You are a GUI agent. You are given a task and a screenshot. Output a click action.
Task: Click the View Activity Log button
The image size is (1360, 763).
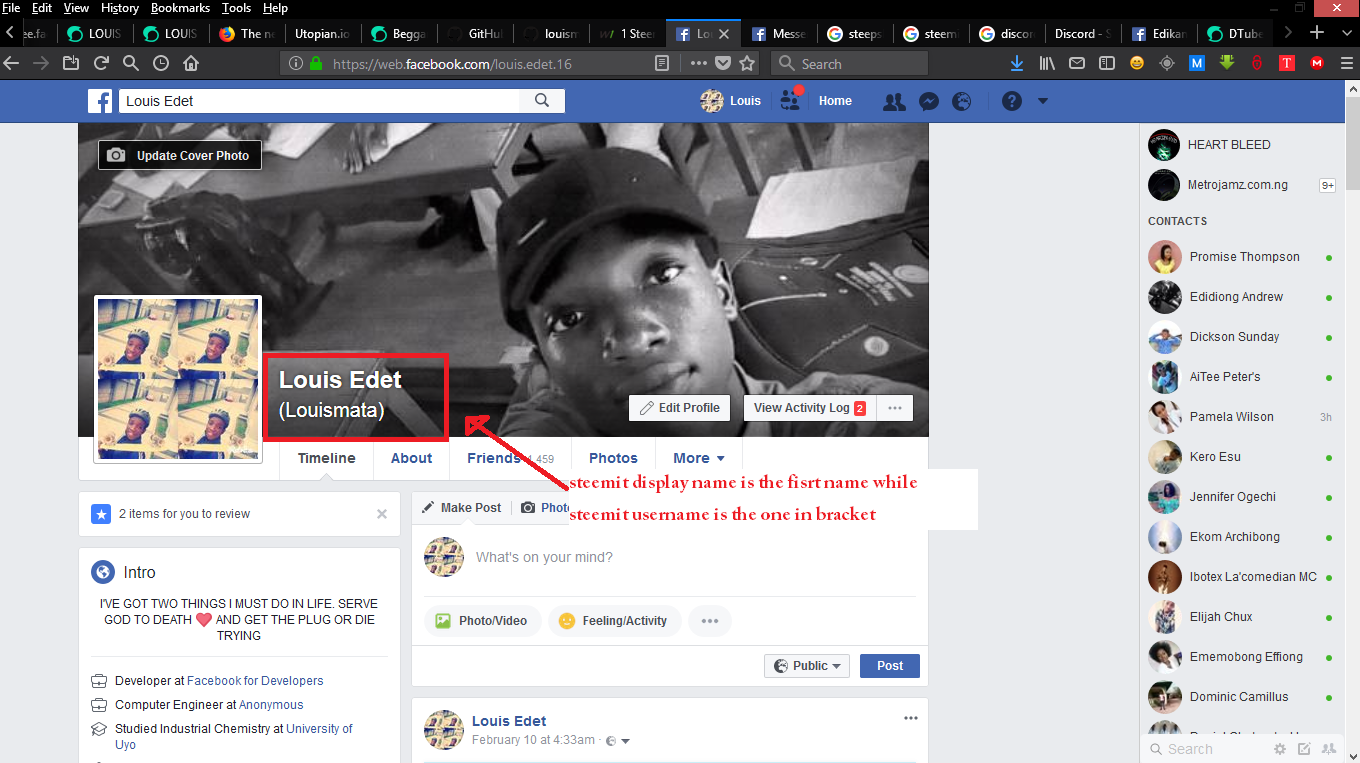click(x=808, y=408)
